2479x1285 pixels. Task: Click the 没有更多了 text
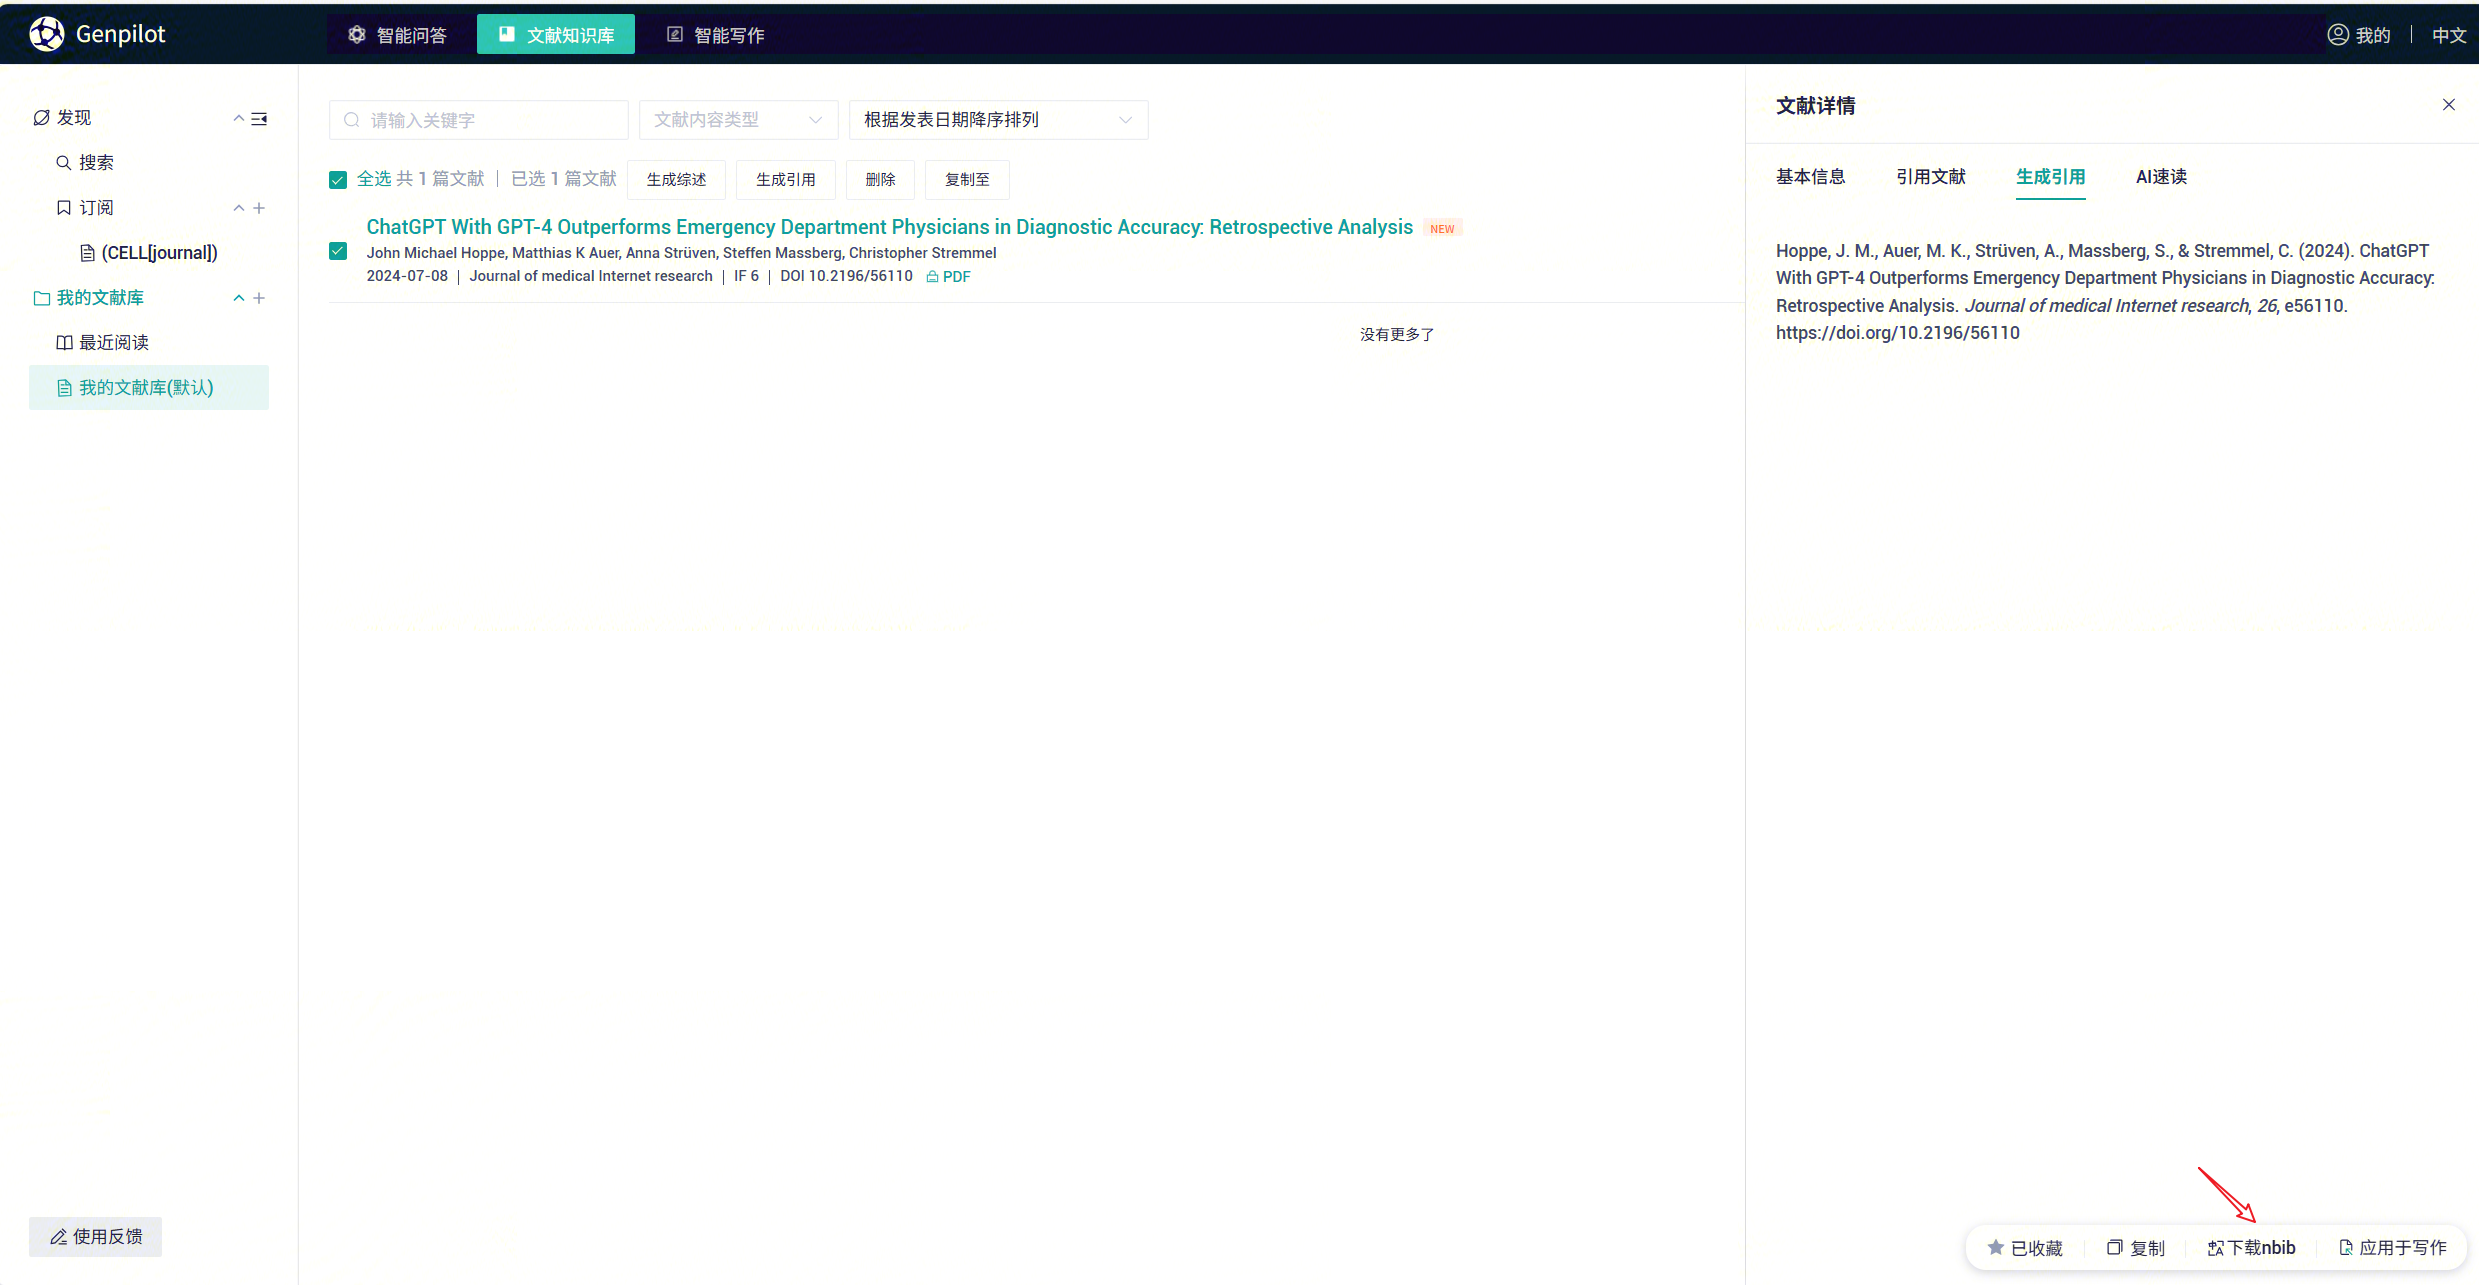[1397, 335]
